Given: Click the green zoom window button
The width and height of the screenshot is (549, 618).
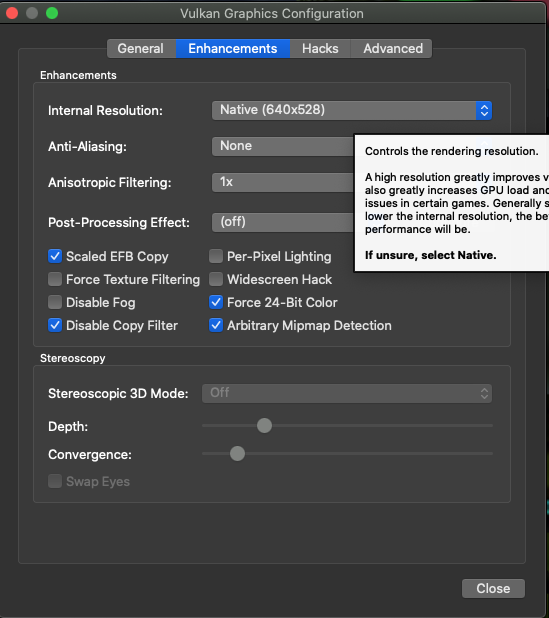Looking at the screenshot, I should click(52, 13).
